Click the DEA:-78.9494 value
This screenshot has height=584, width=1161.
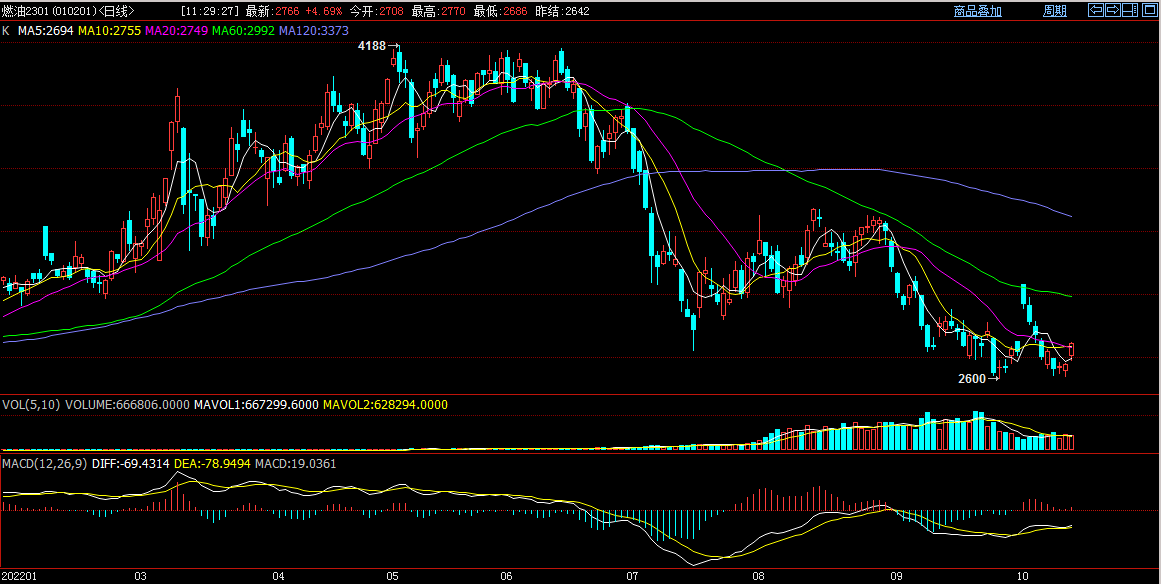pos(213,463)
